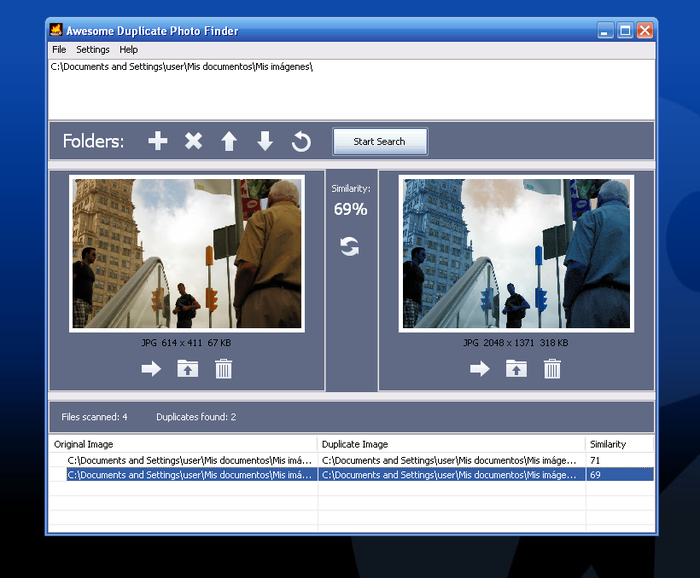This screenshot has height=578, width=700.
Task: Click the right arrow under the left image
Action: coord(151,369)
